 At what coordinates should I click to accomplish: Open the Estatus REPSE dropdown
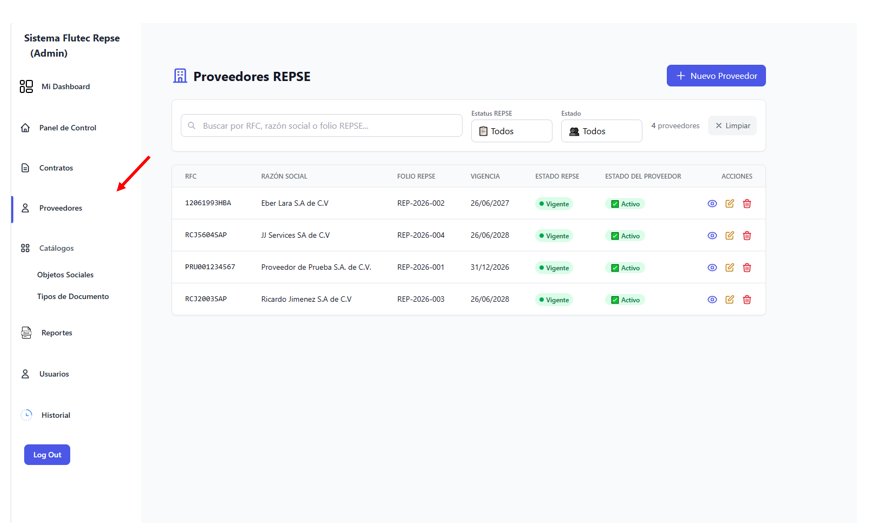[x=512, y=131]
